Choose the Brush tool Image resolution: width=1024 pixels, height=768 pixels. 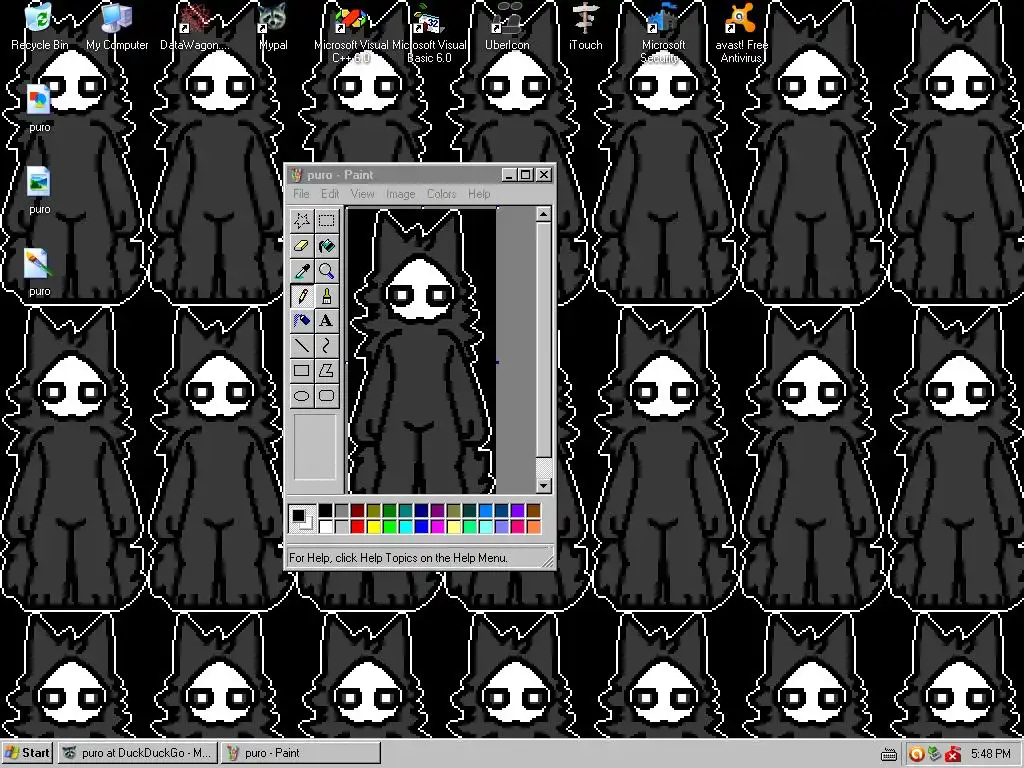click(x=327, y=296)
